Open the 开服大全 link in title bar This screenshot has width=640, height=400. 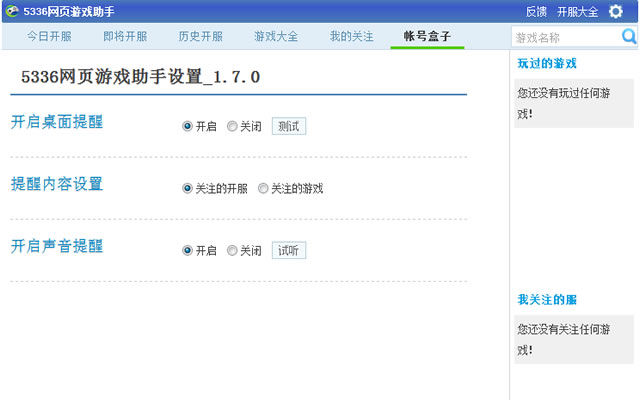[x=578, y=12]
